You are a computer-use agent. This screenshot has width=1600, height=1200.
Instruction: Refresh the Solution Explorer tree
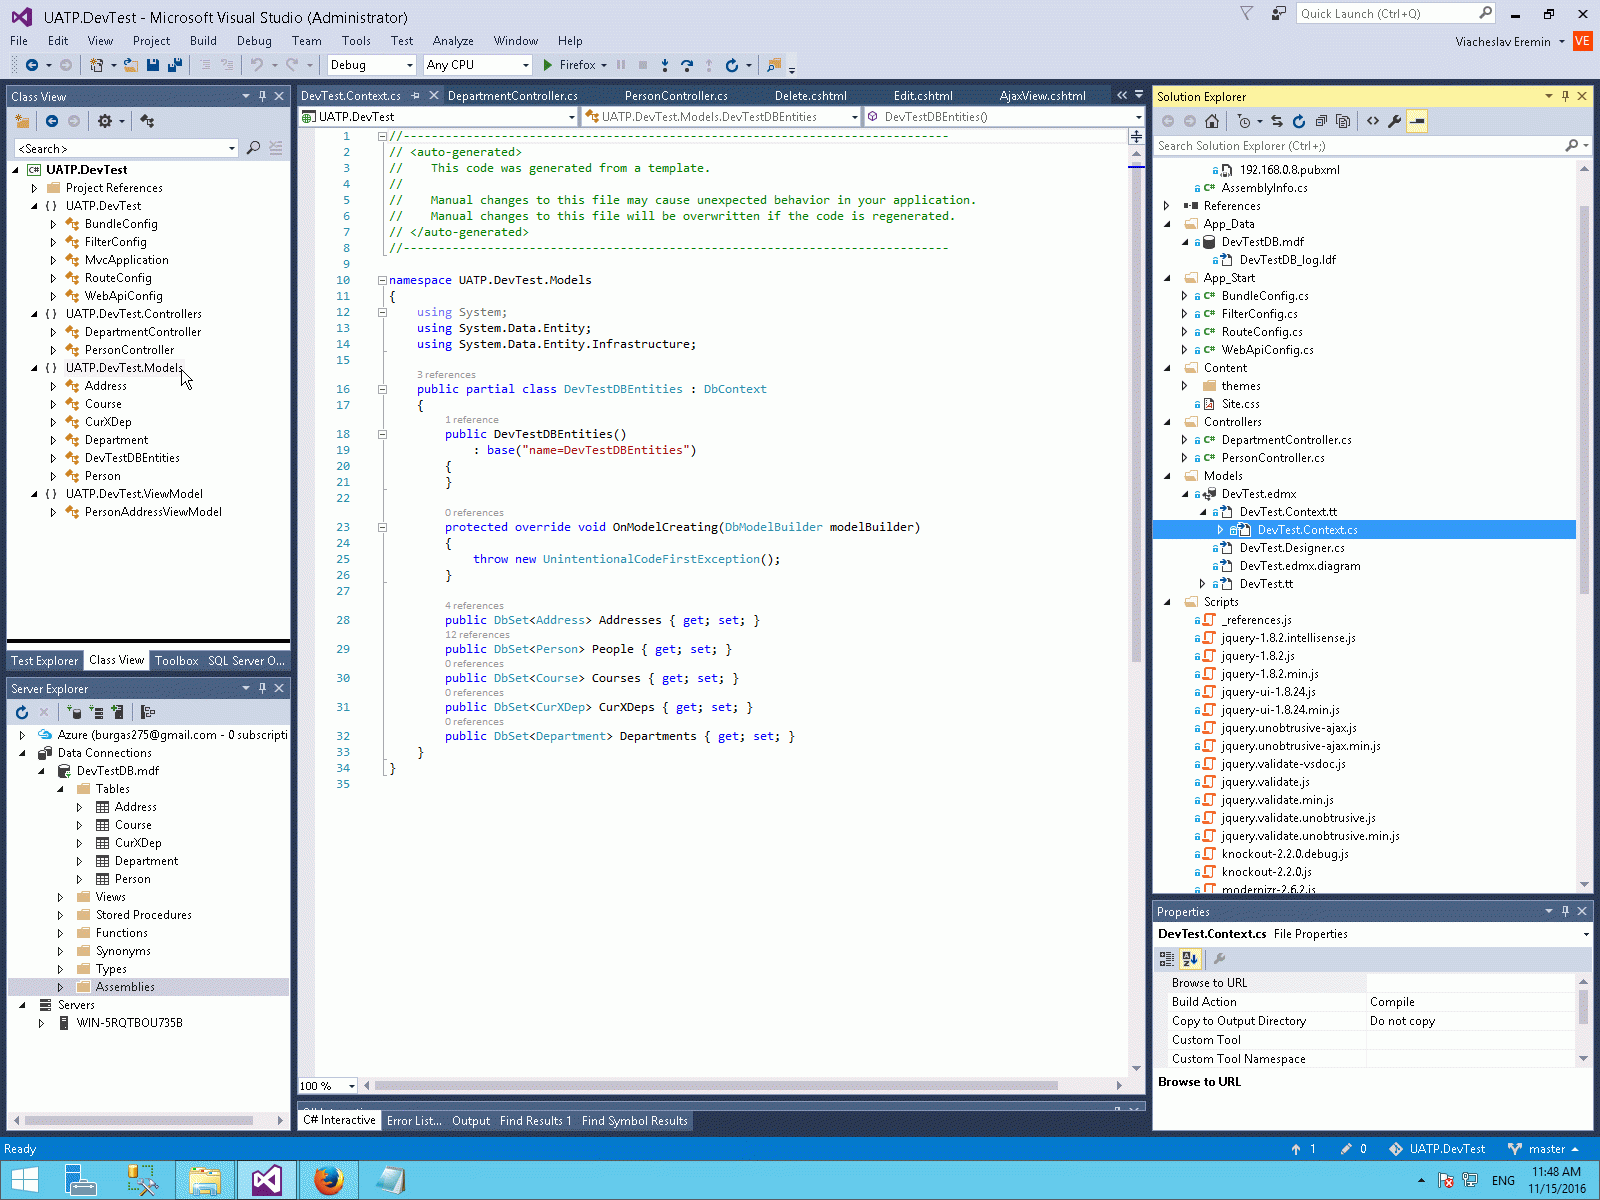coord(1299,121)
